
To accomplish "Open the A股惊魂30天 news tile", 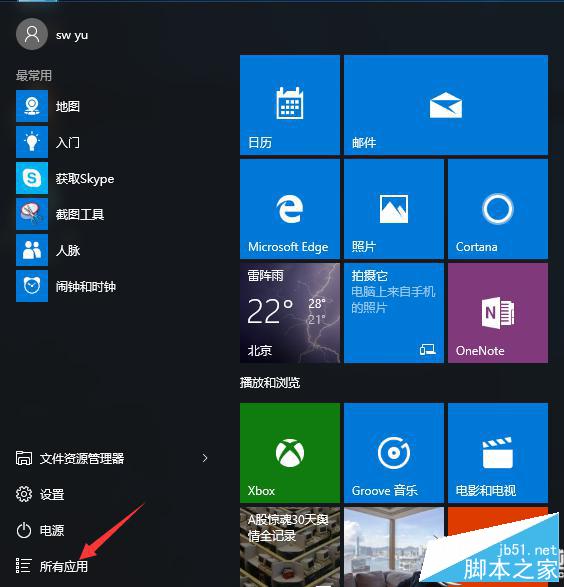I will point(290,547).
